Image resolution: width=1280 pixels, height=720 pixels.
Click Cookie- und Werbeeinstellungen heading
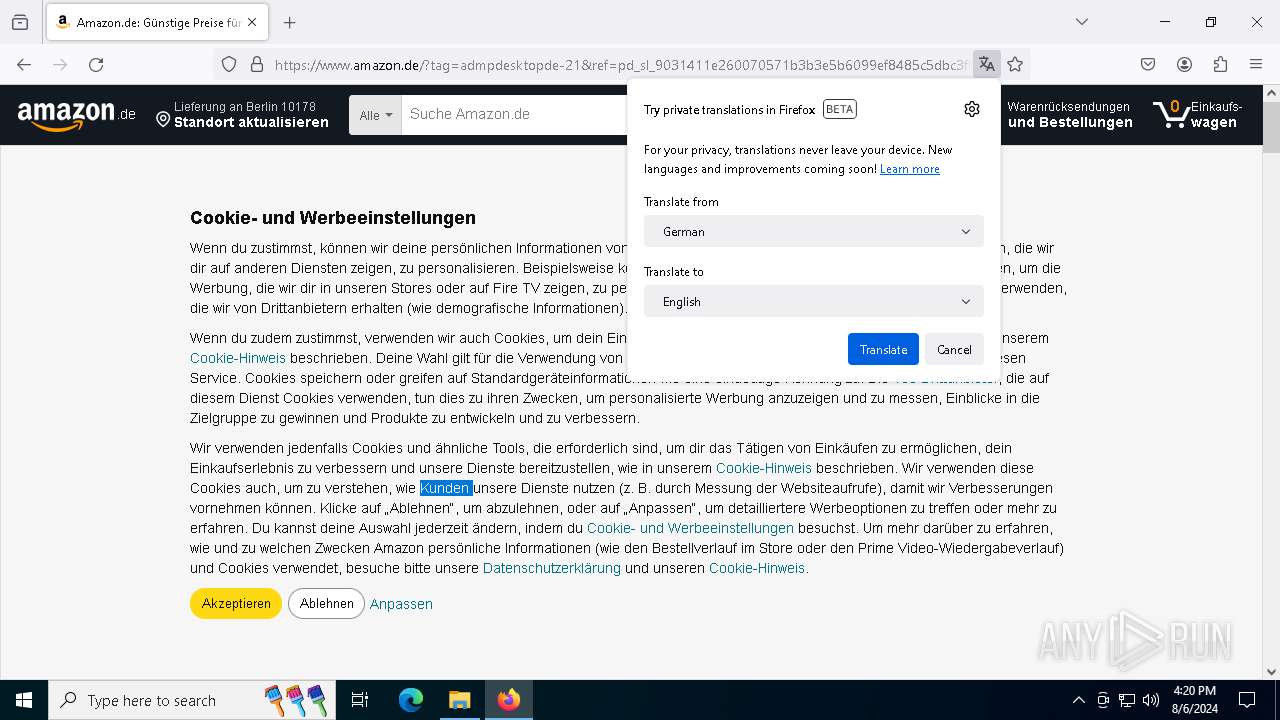tap(333, 218)
